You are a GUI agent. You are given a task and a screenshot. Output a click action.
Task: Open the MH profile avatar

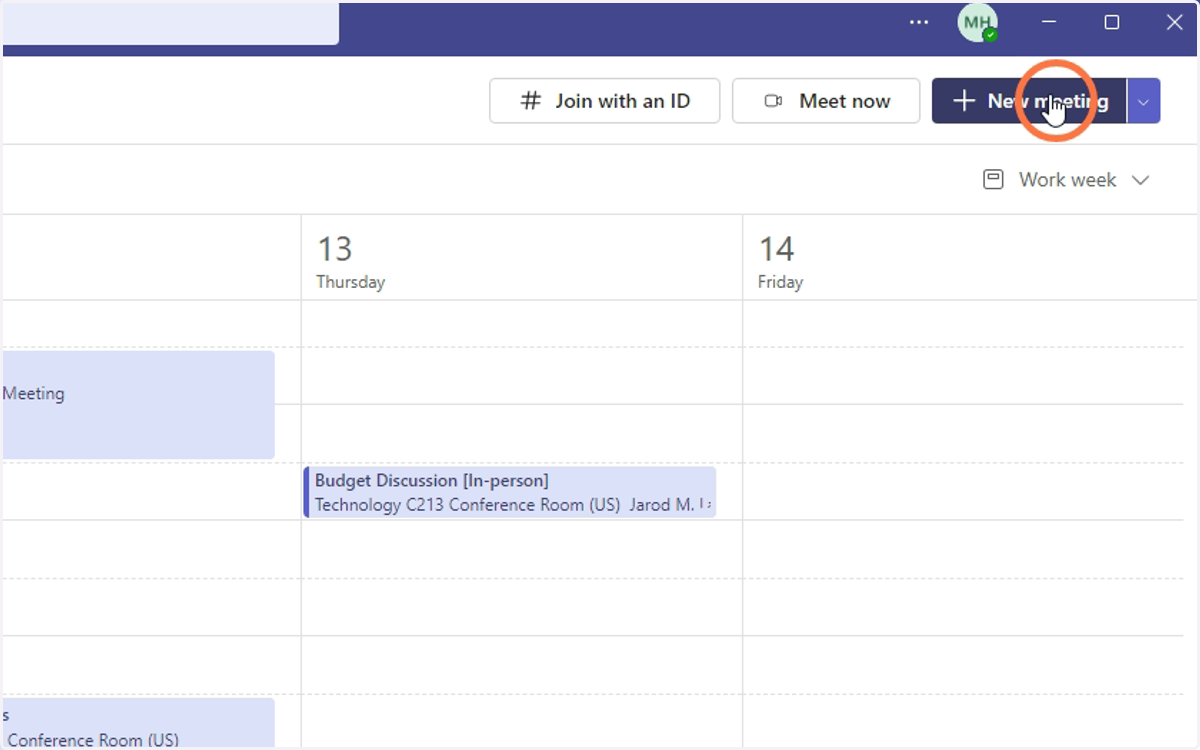coord(977,22)
